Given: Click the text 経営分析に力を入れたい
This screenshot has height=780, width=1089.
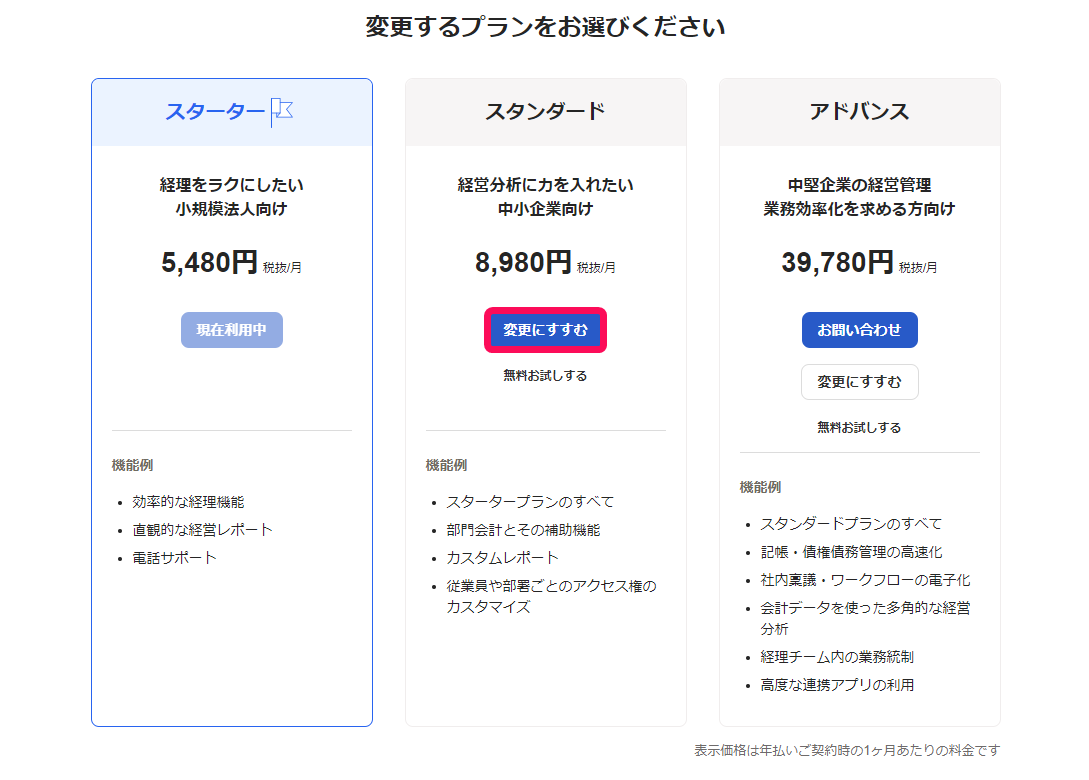Looking at the screenshot, I should [545, 185].
